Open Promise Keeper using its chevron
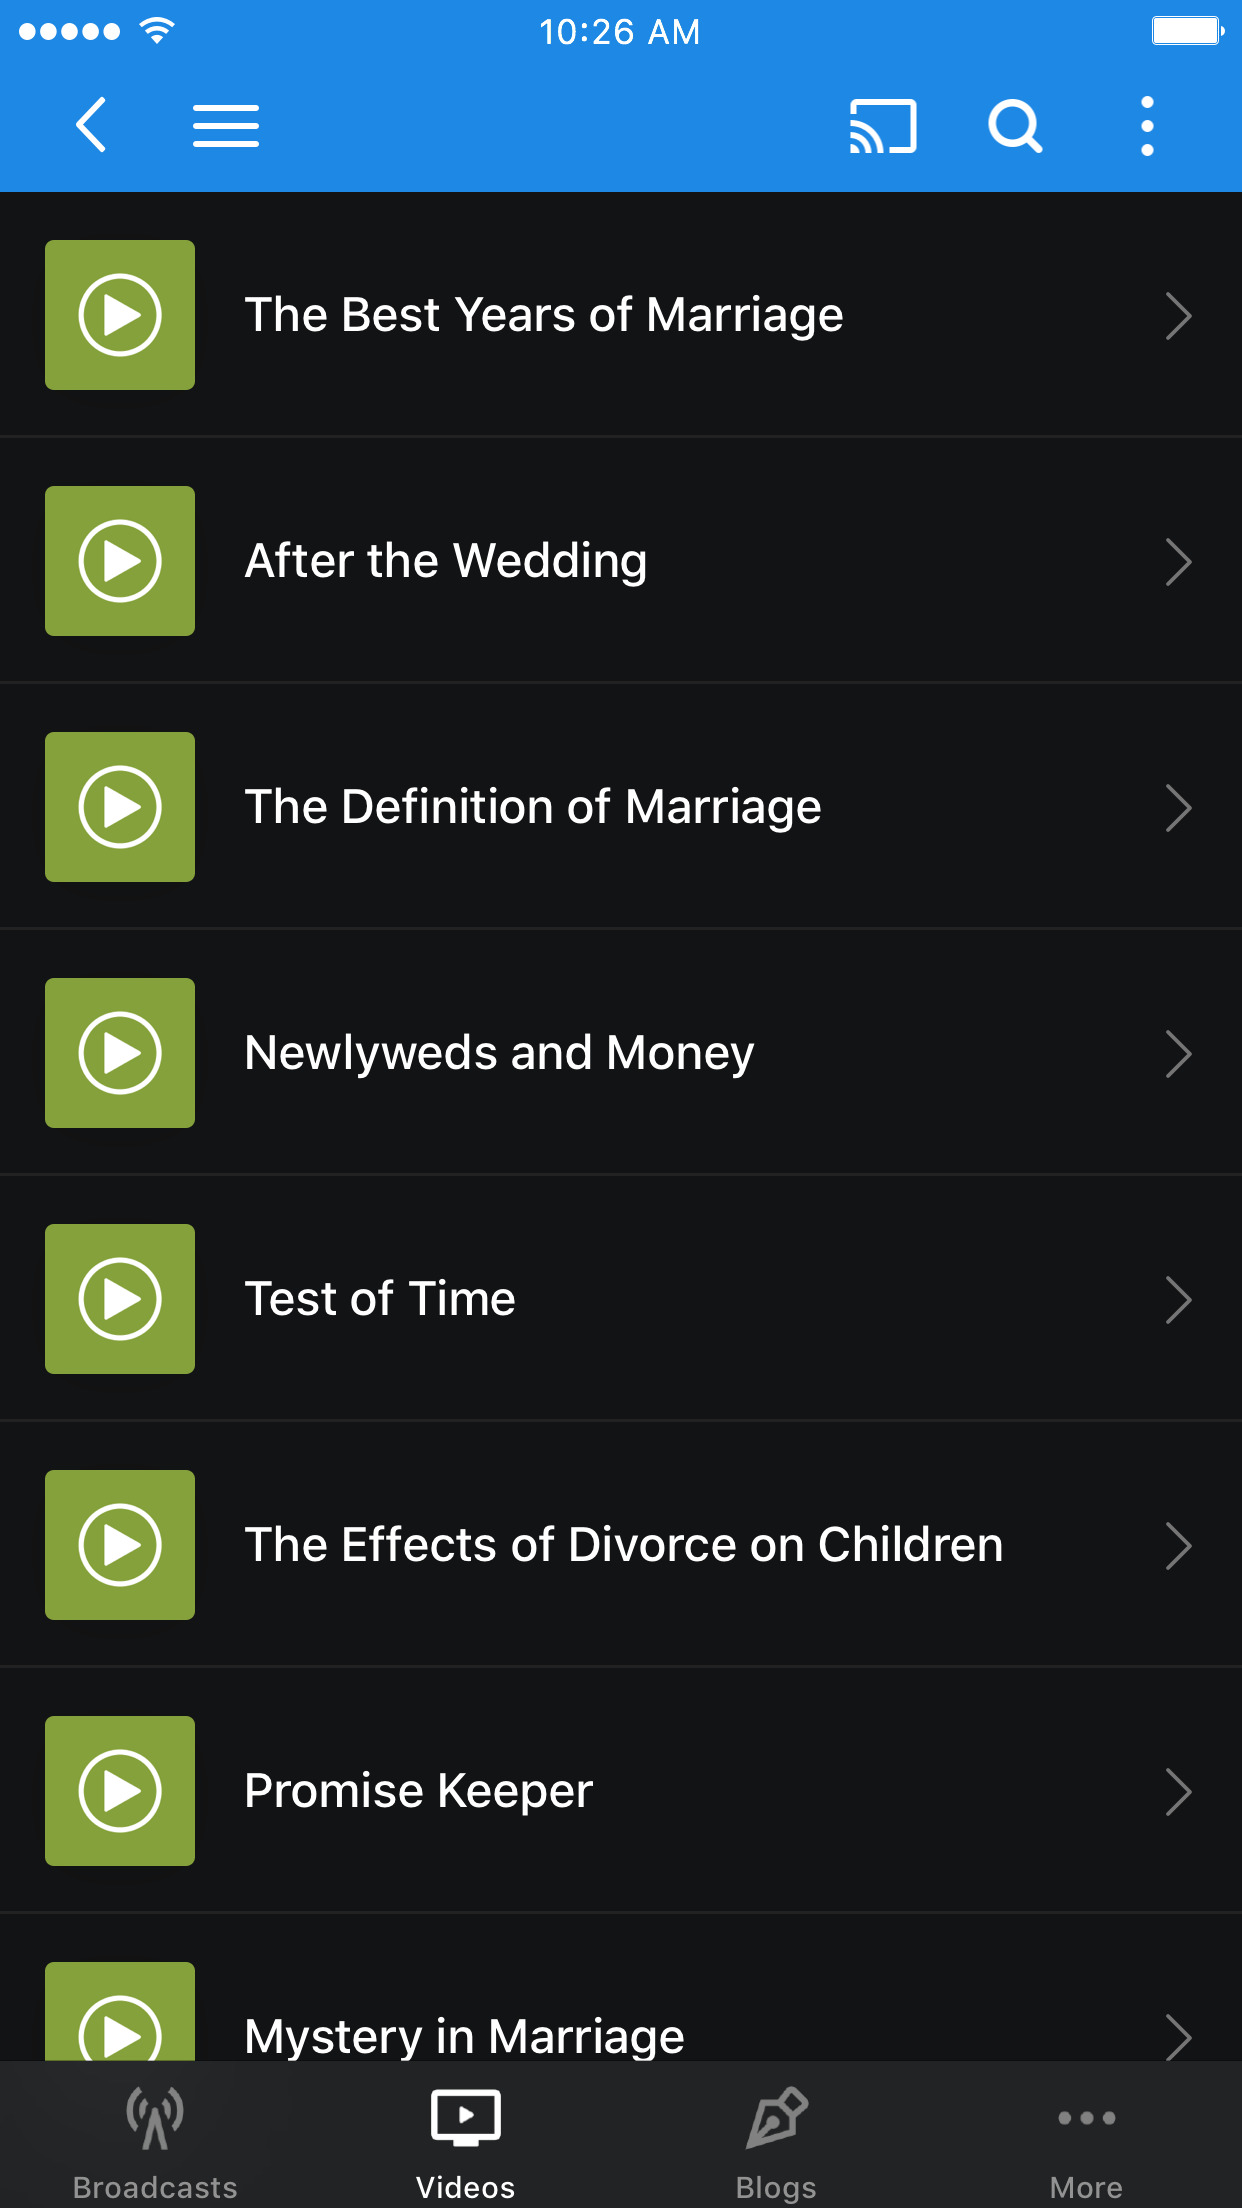This screenshot has width=1242, height=2208. 1178,1792
